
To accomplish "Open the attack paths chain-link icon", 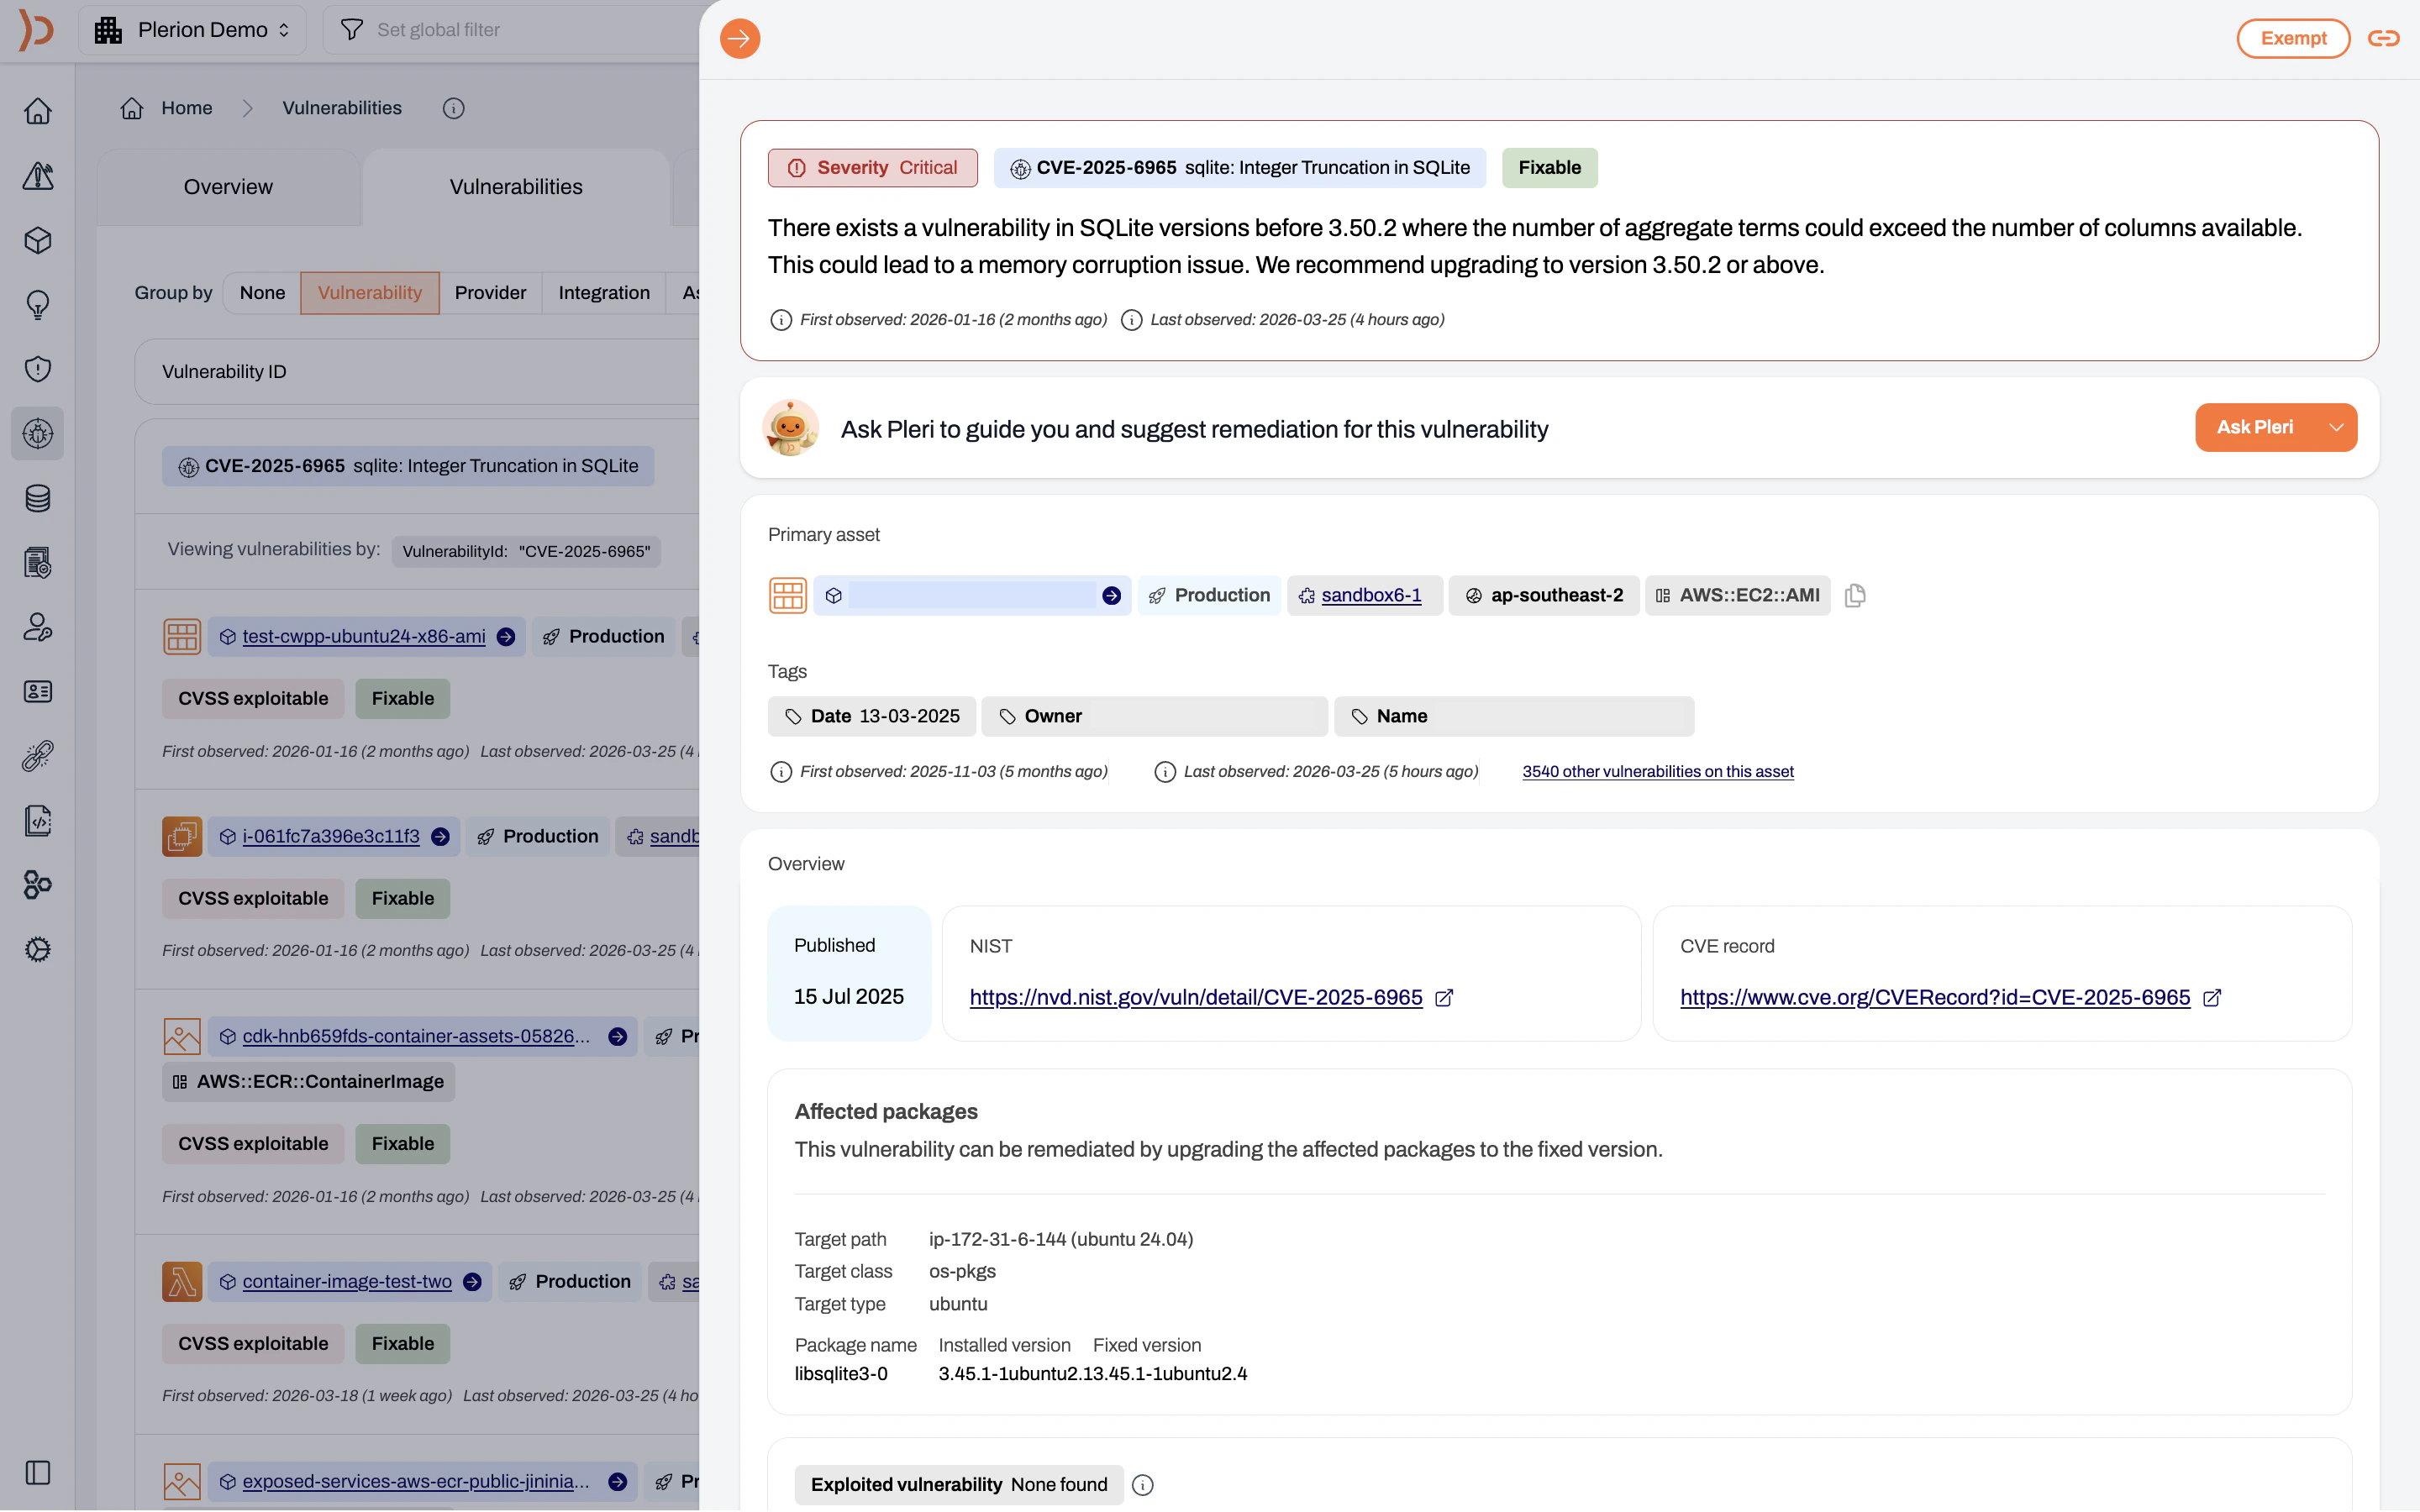I will pos(37,756).
